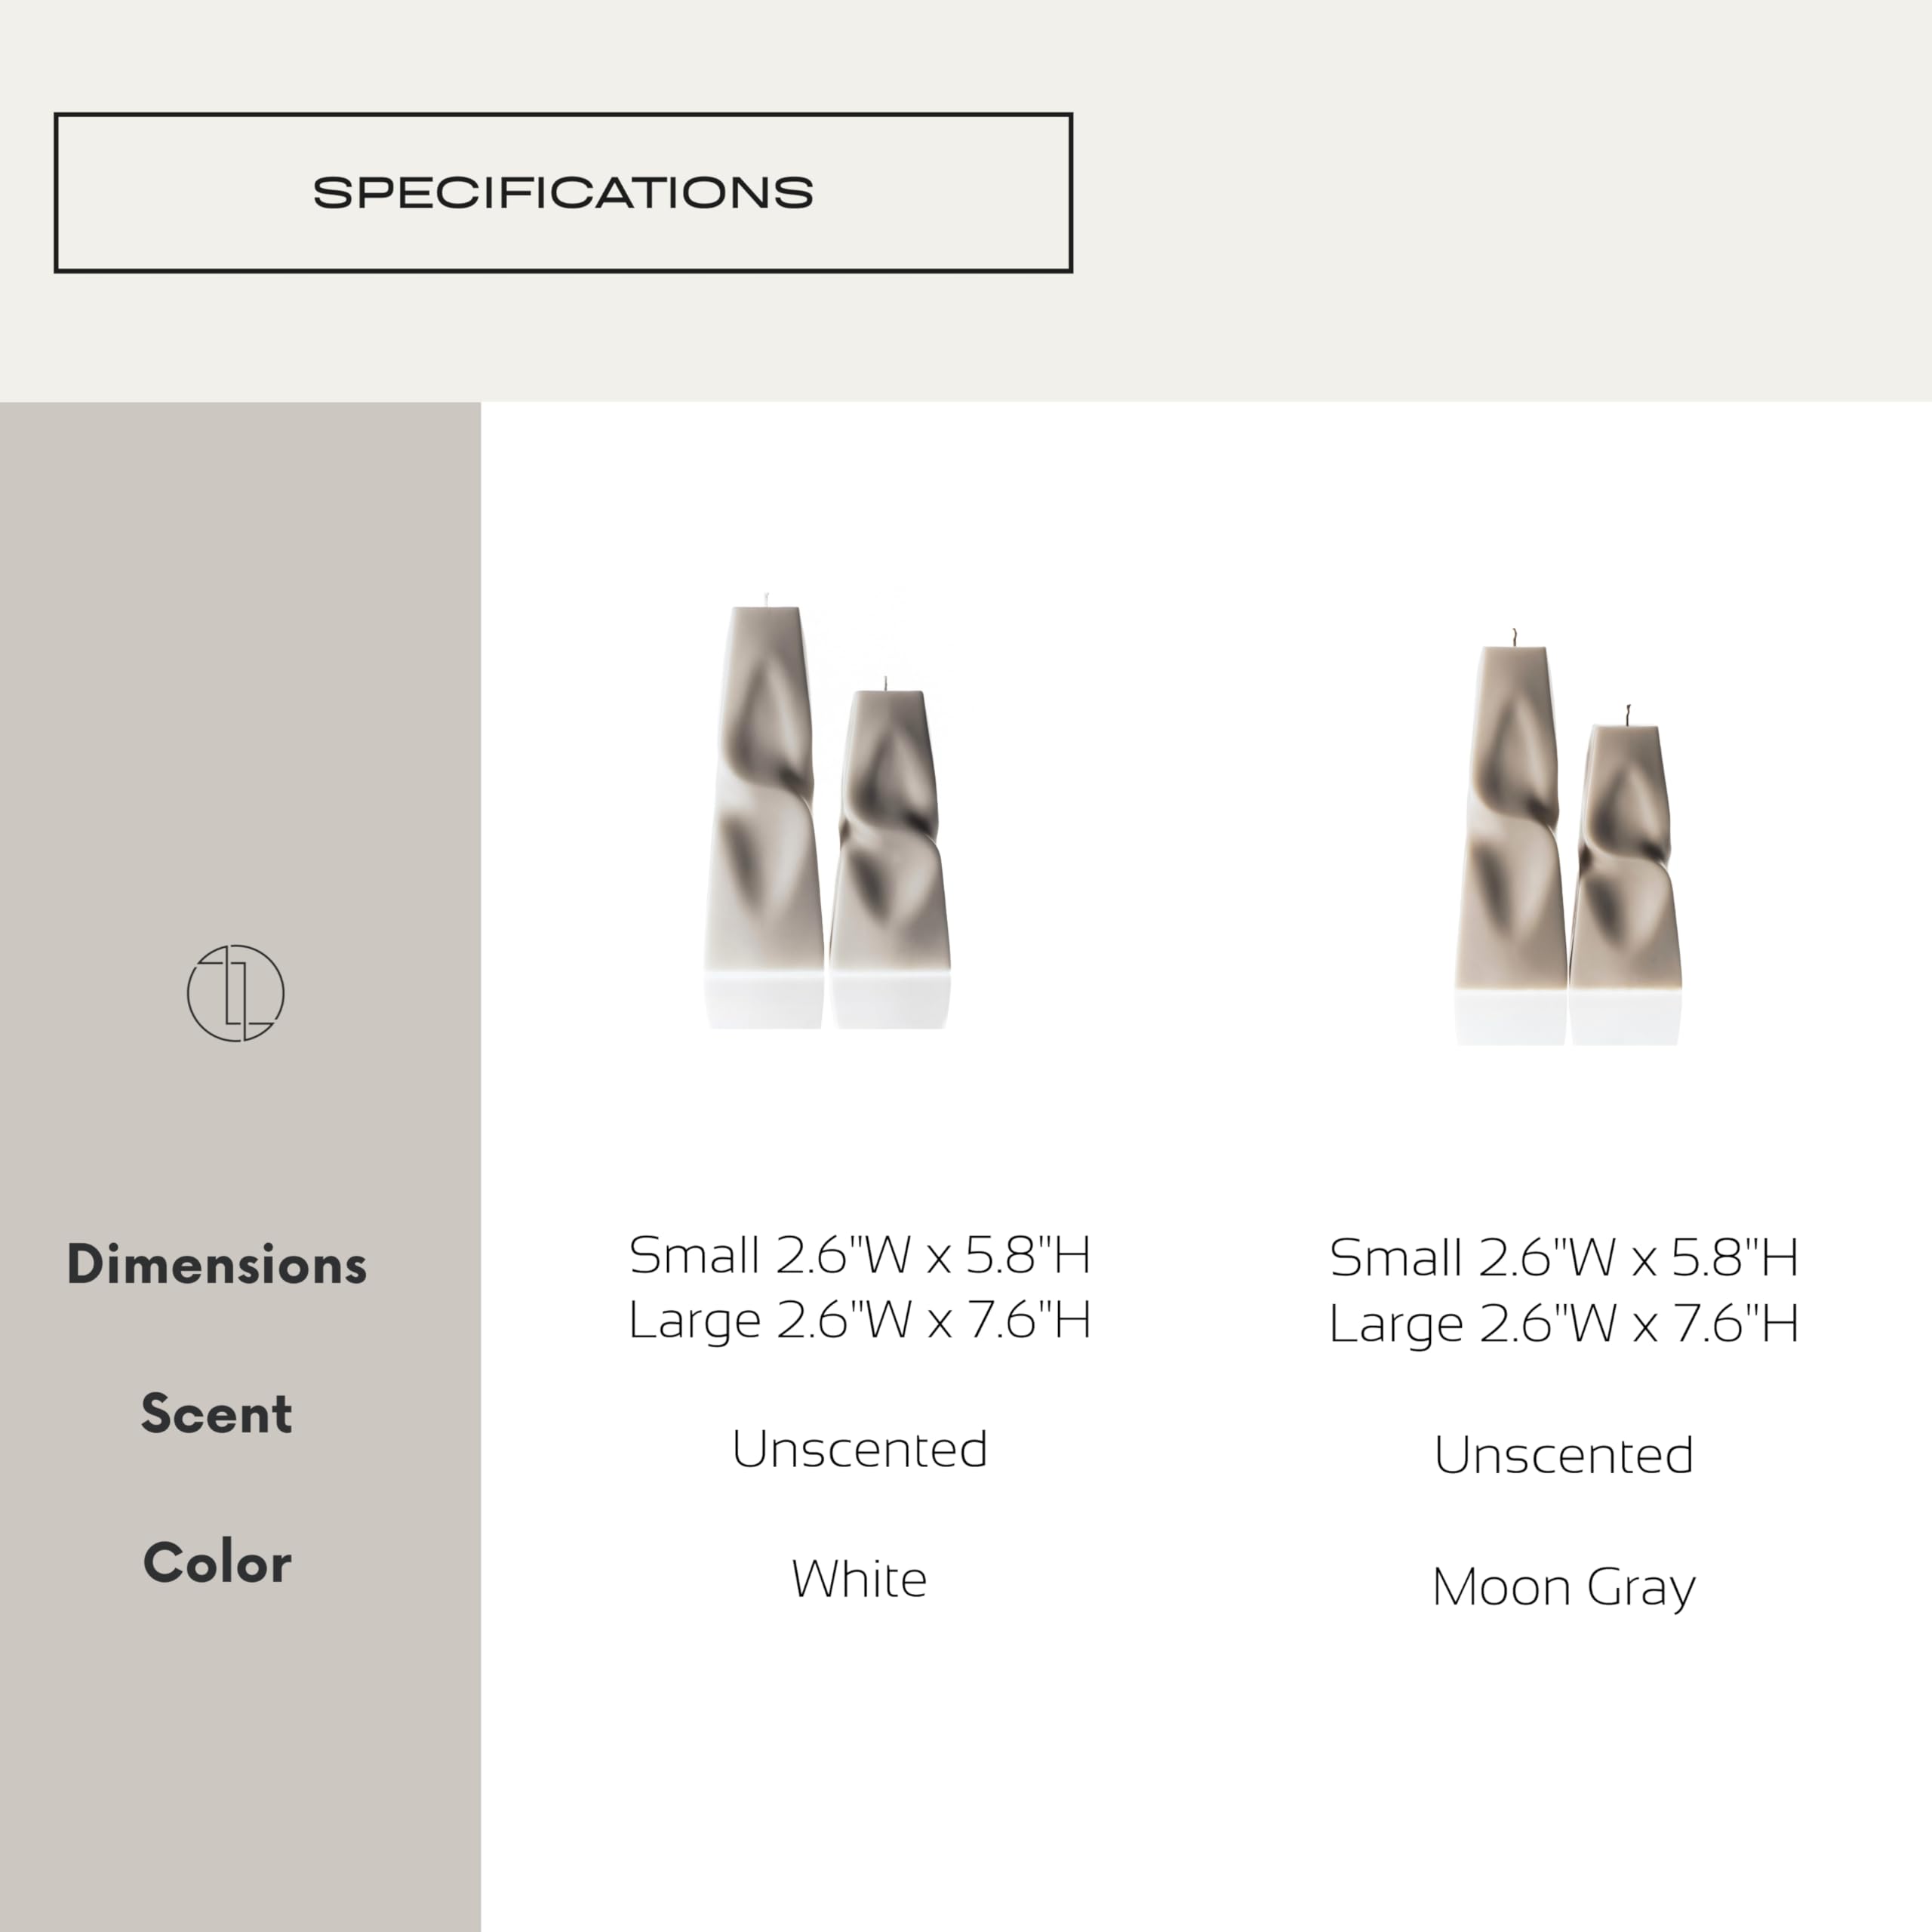Click the circular brand logo icon
Screen dimensions: 1932x1932
[236, 992]
